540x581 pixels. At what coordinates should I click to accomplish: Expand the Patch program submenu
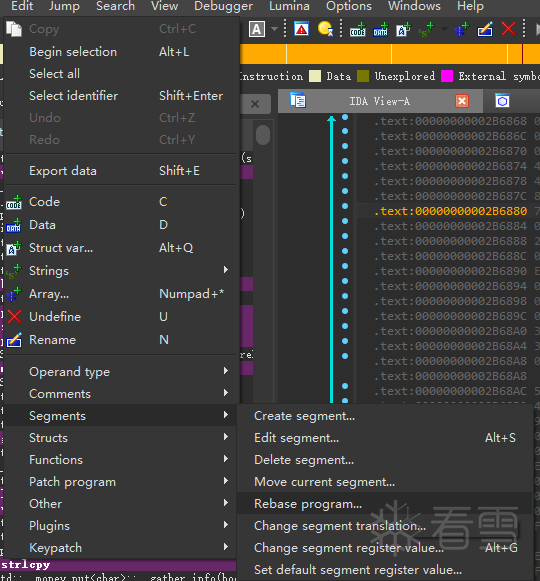(x=121, y=482)
